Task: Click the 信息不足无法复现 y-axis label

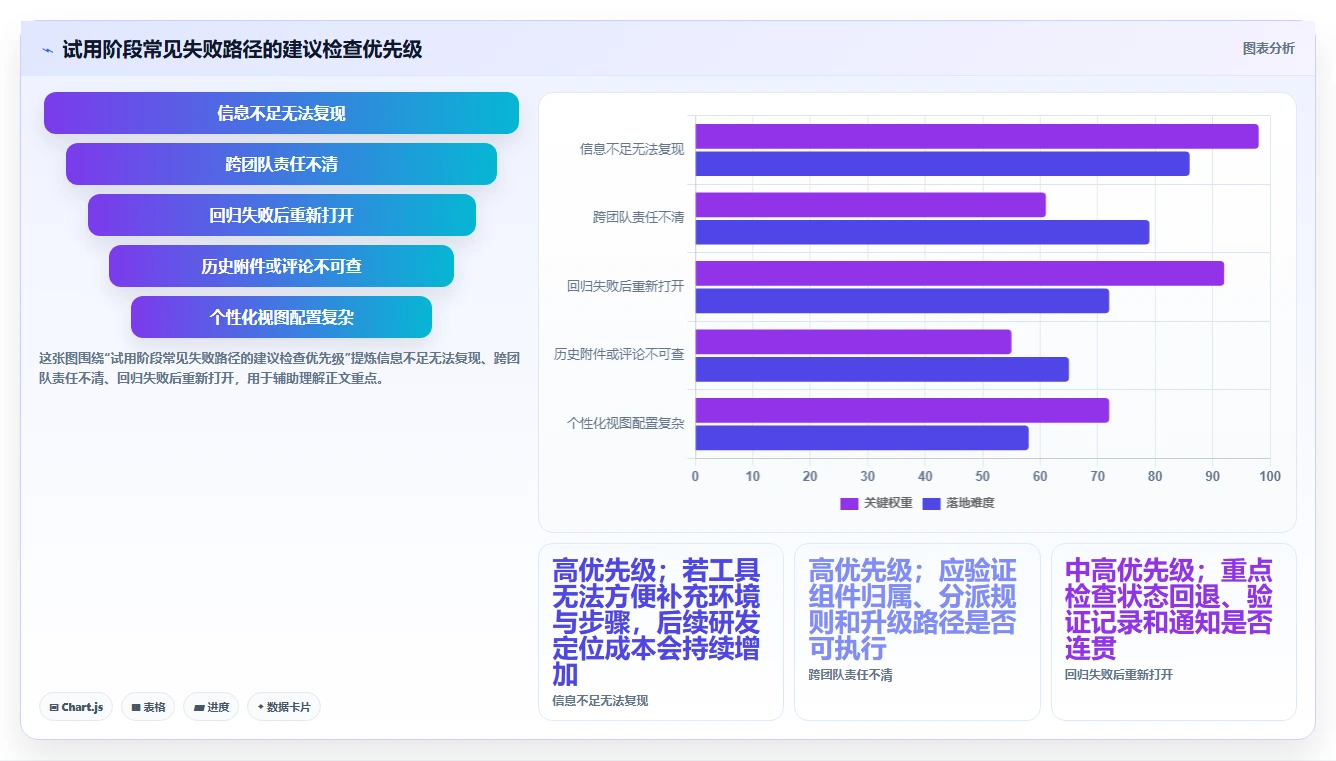Action: coord(632,149)
